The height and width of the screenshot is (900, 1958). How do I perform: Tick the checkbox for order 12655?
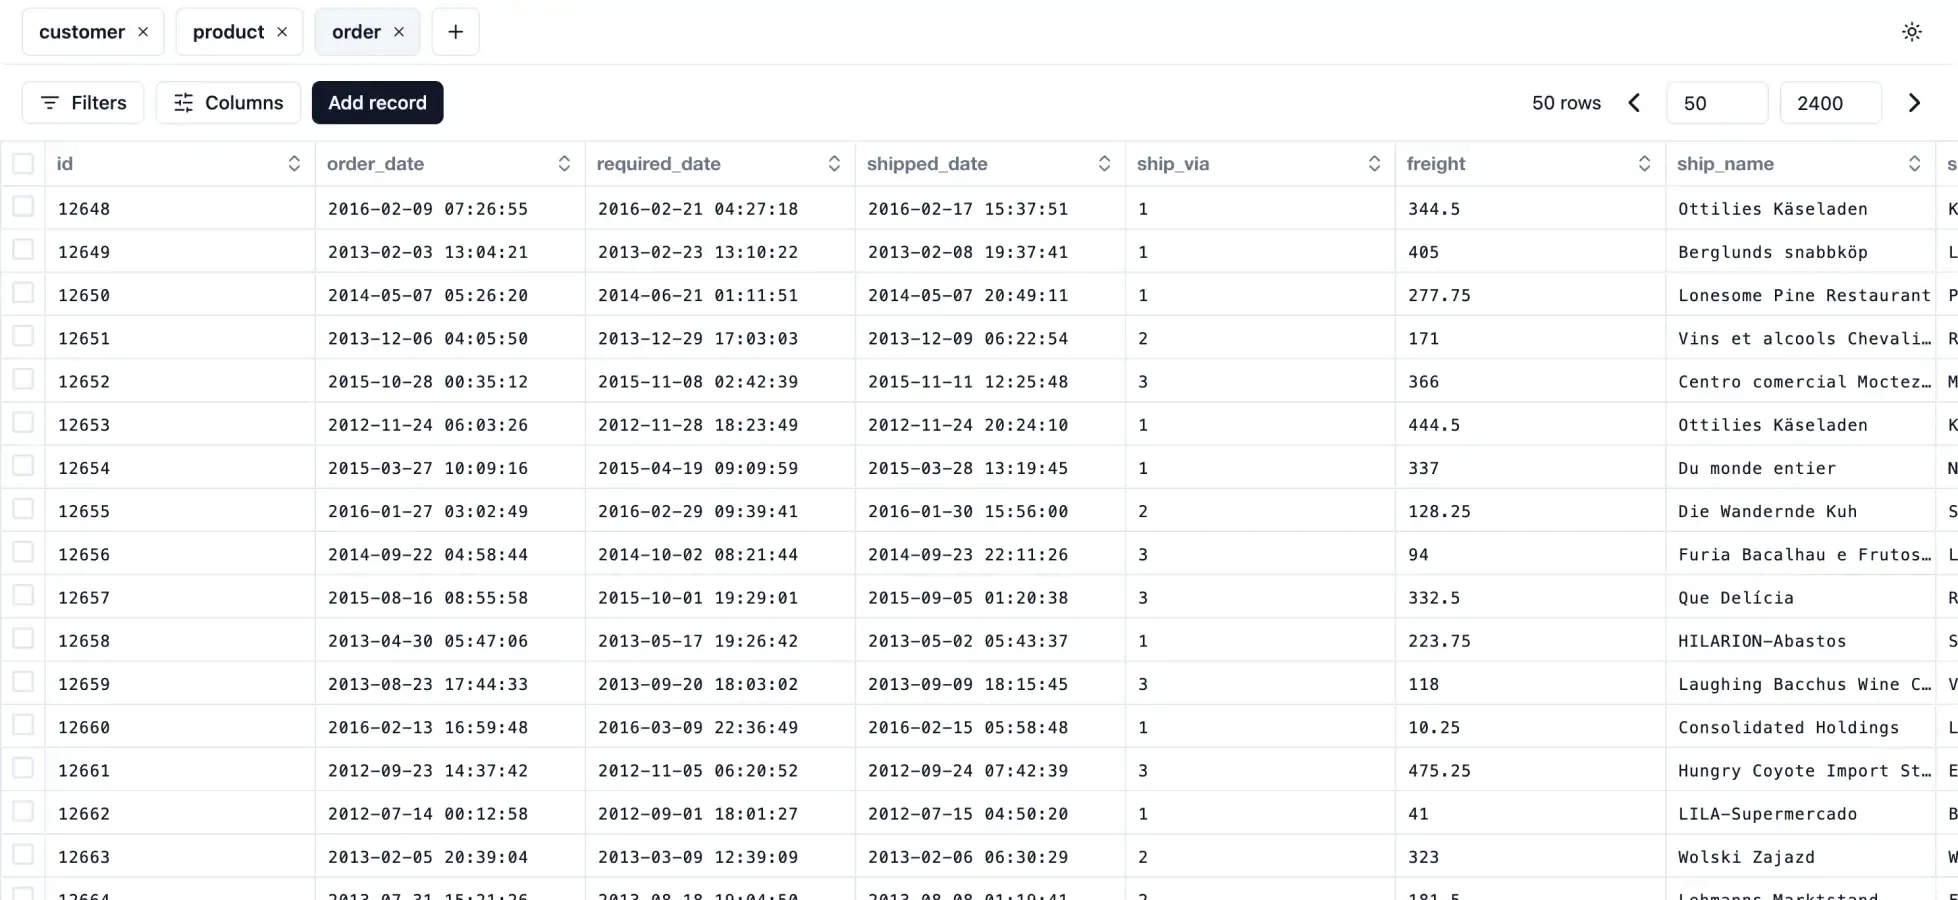(x=23, y=510)
